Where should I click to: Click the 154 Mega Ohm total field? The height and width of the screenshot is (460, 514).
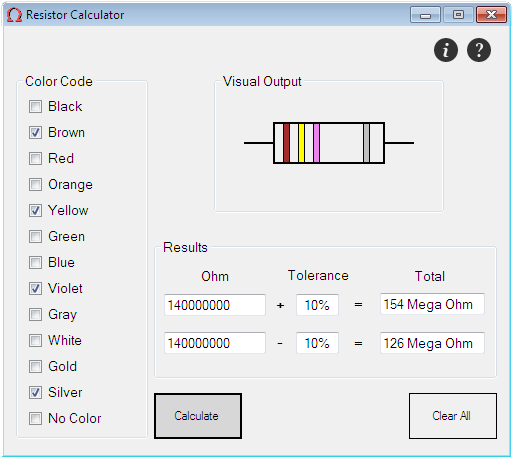click(432, 304)
